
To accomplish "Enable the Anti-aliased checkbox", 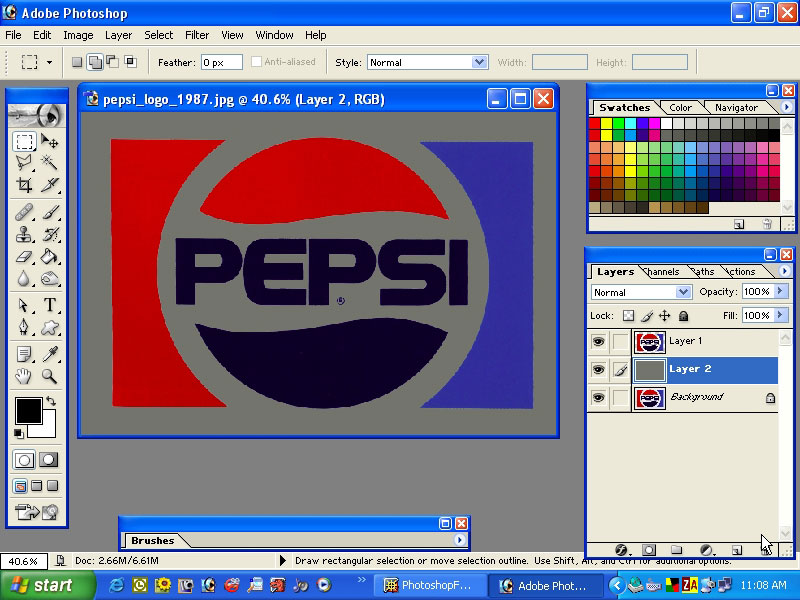I will [256, 61].
